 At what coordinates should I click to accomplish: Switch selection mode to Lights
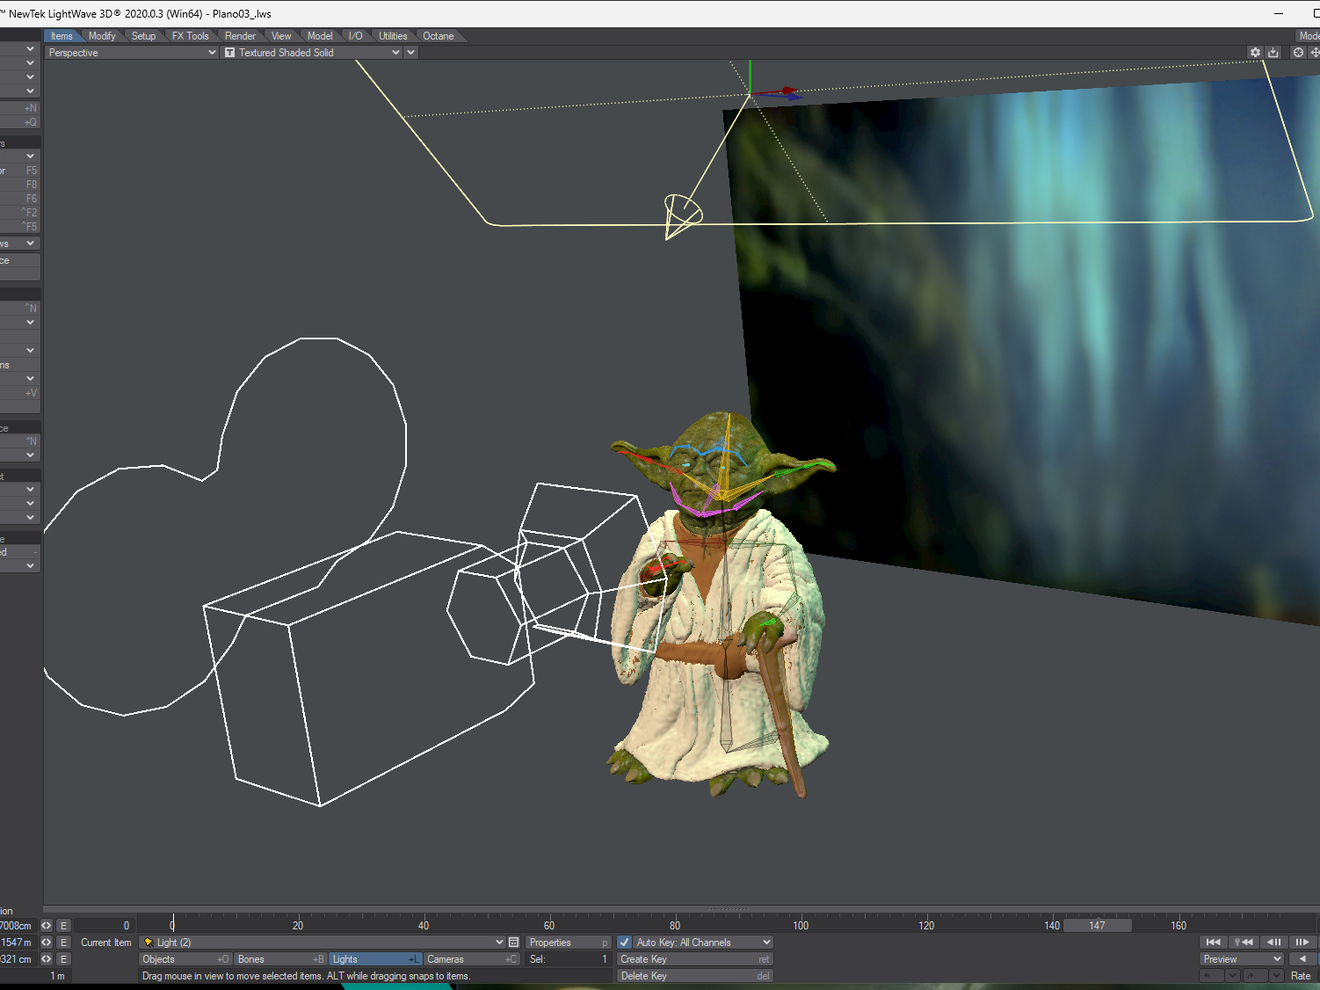tap(376, 959)
